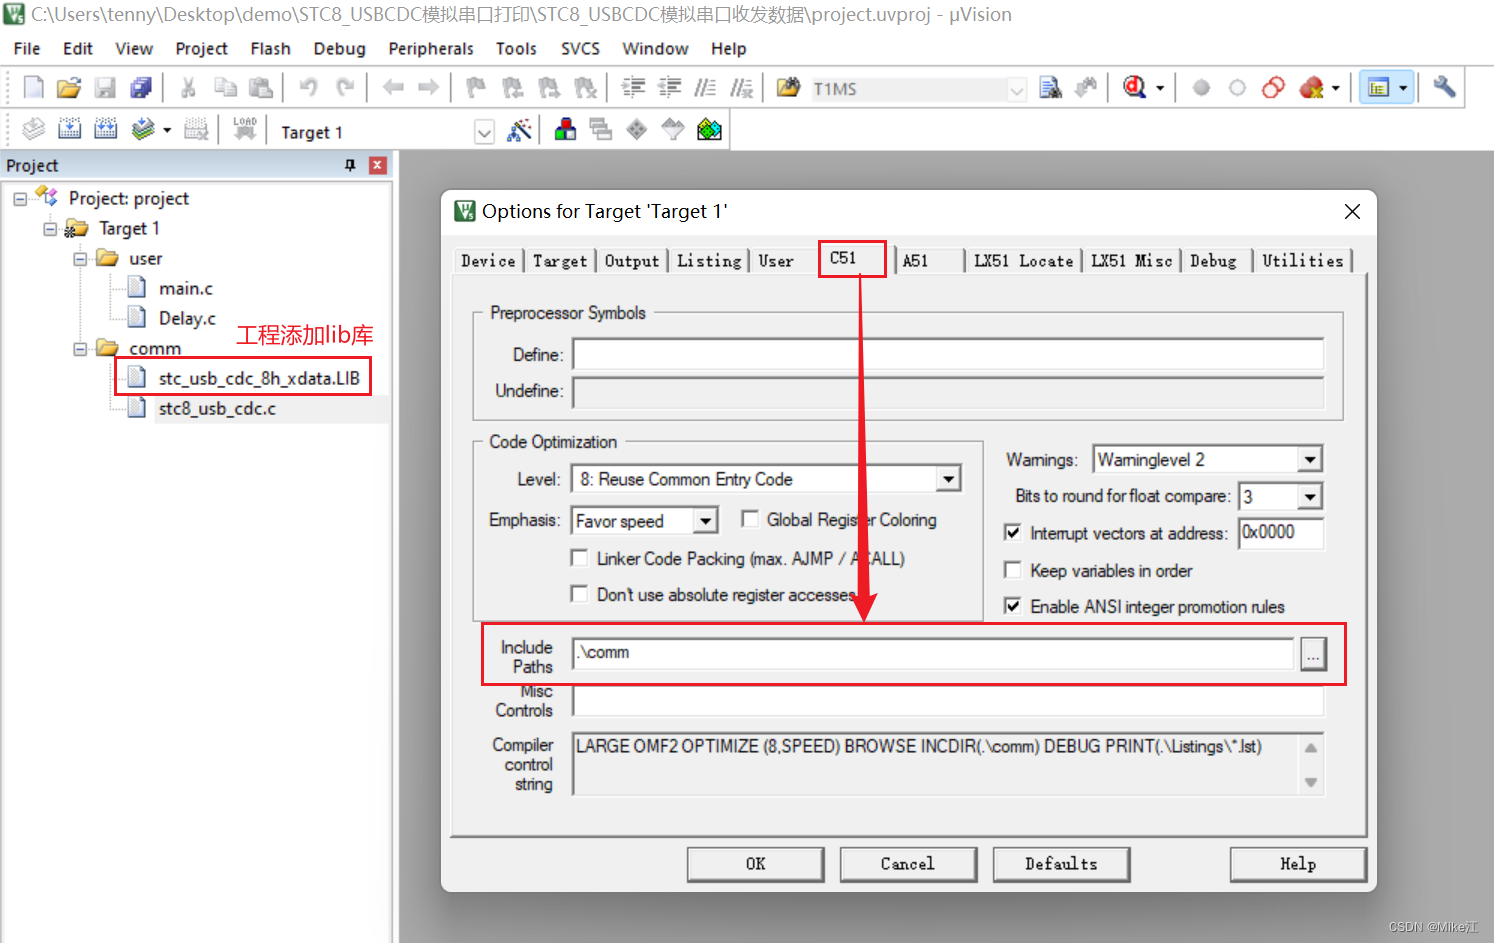Pin the Project panel
Viewport: 1494px width, 943px height.
point(350,165)
